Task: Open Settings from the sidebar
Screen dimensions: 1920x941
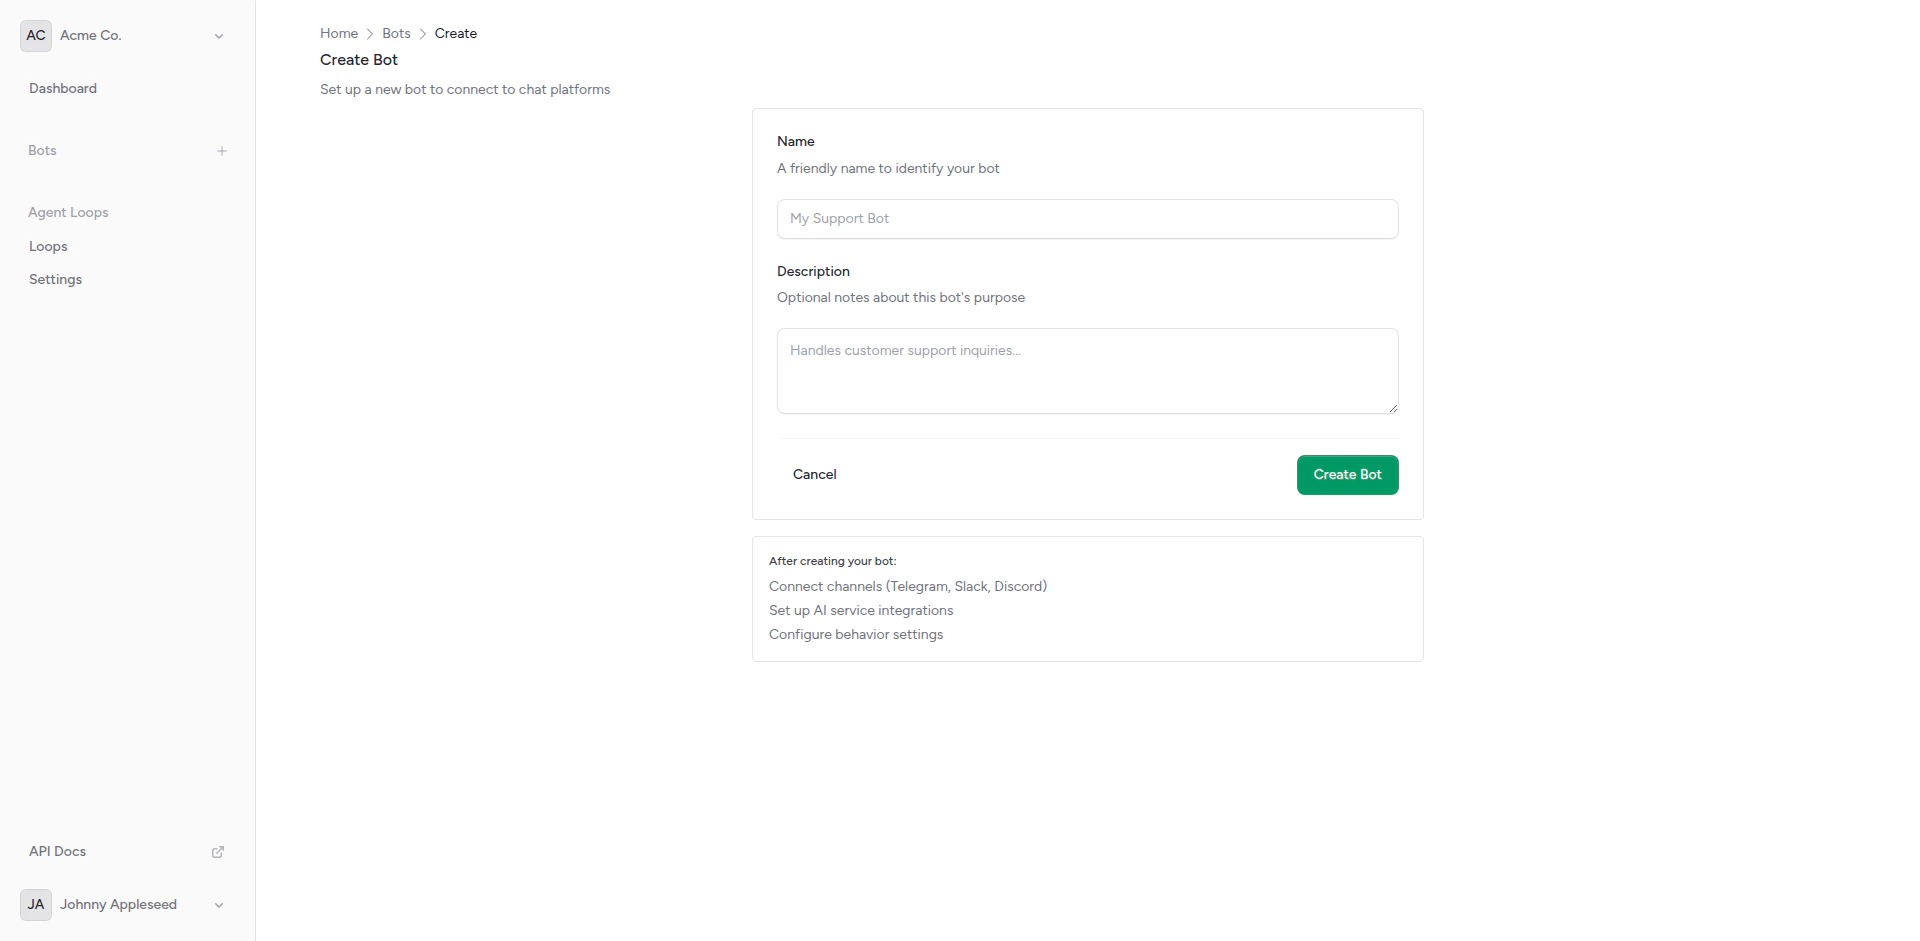Action: pos(55,279)
